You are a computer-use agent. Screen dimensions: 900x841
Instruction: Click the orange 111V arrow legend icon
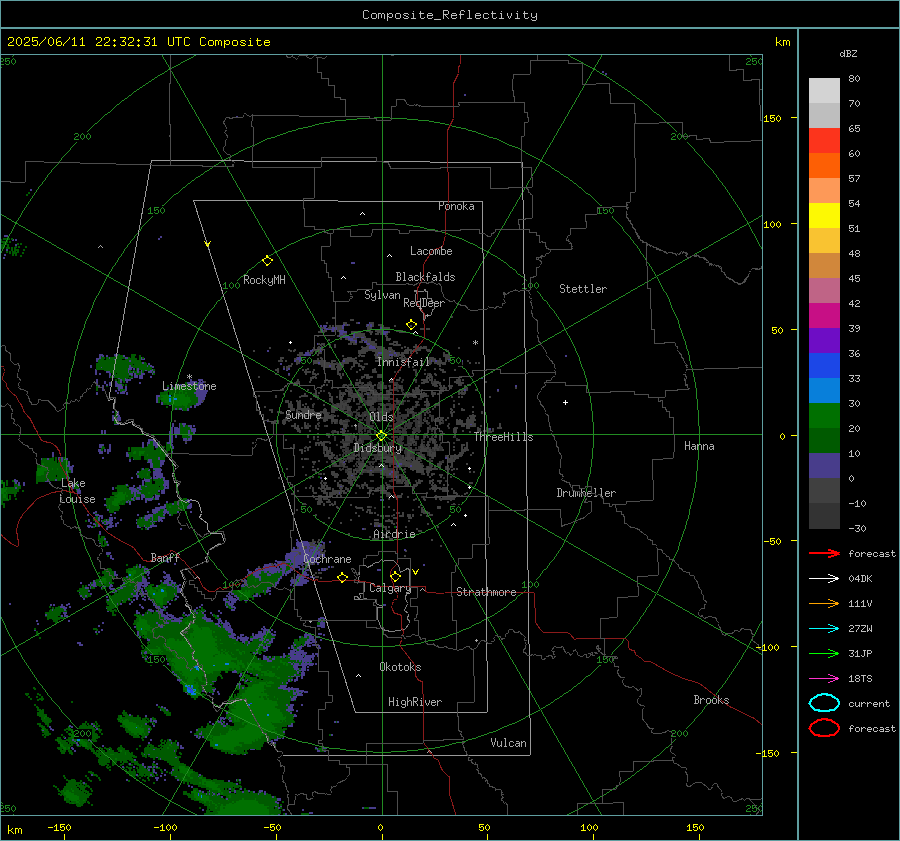(824, 603)
